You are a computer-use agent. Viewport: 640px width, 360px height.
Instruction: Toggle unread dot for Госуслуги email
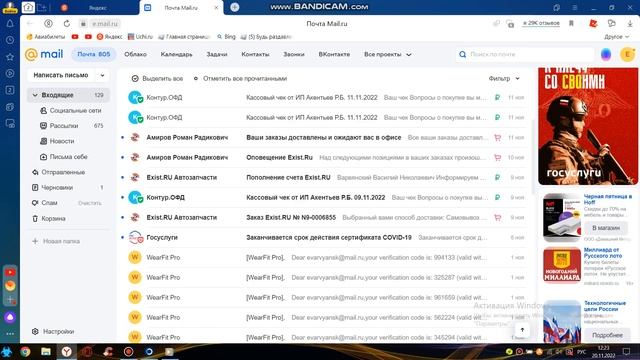coord(122,238)
